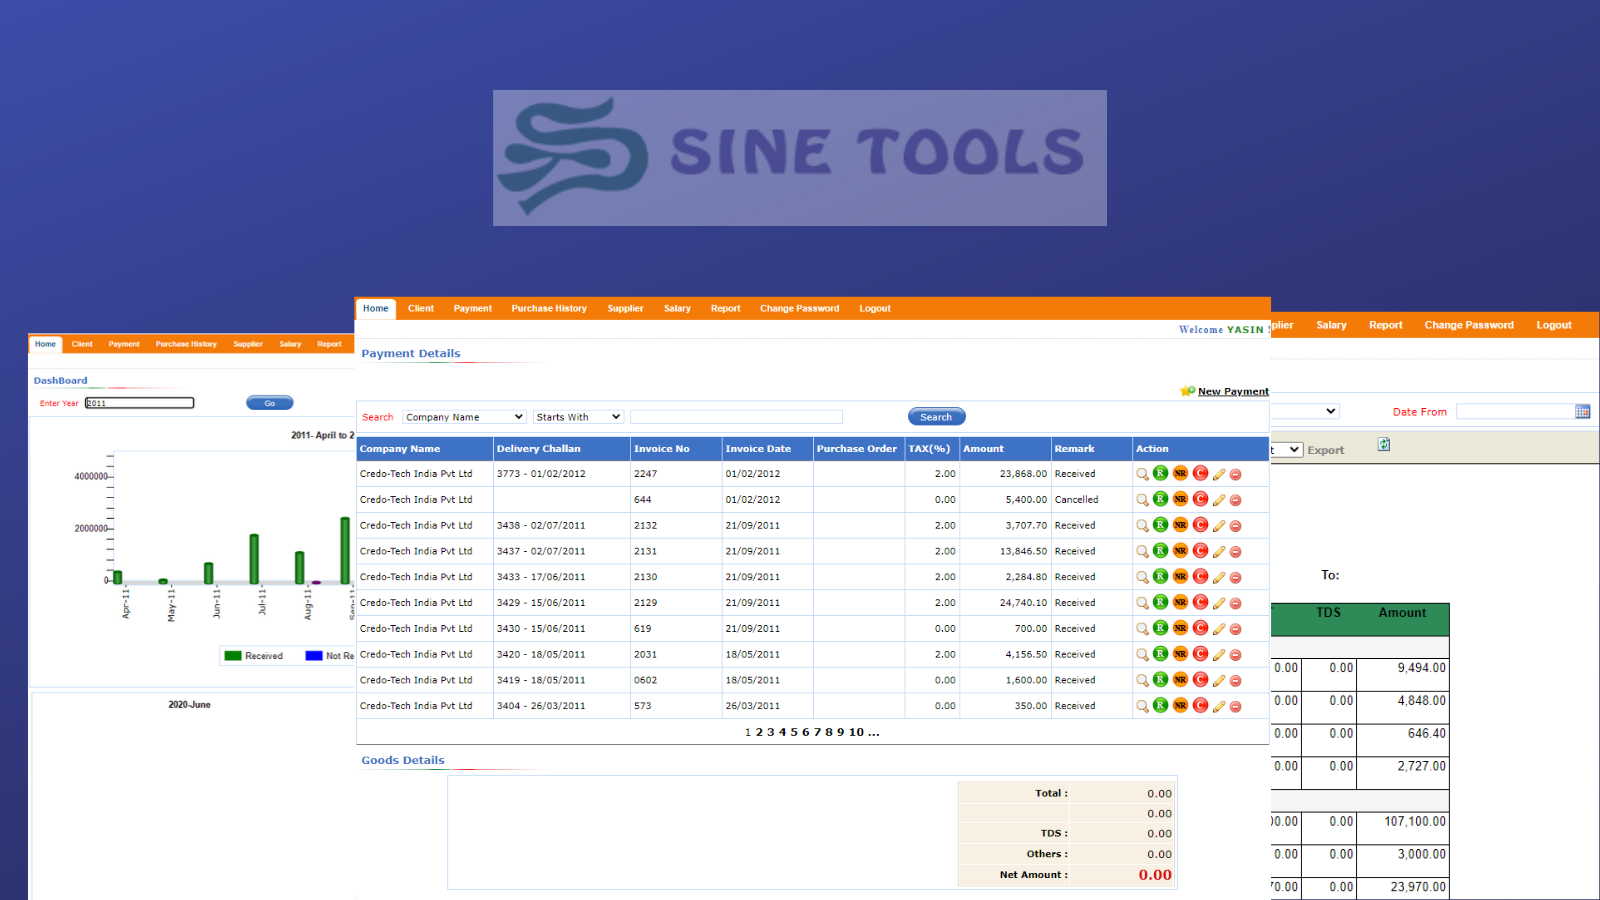1600x900 pixels.
Task: Click the Cancelled remark for invoice 644
Action: point(1076,500)
